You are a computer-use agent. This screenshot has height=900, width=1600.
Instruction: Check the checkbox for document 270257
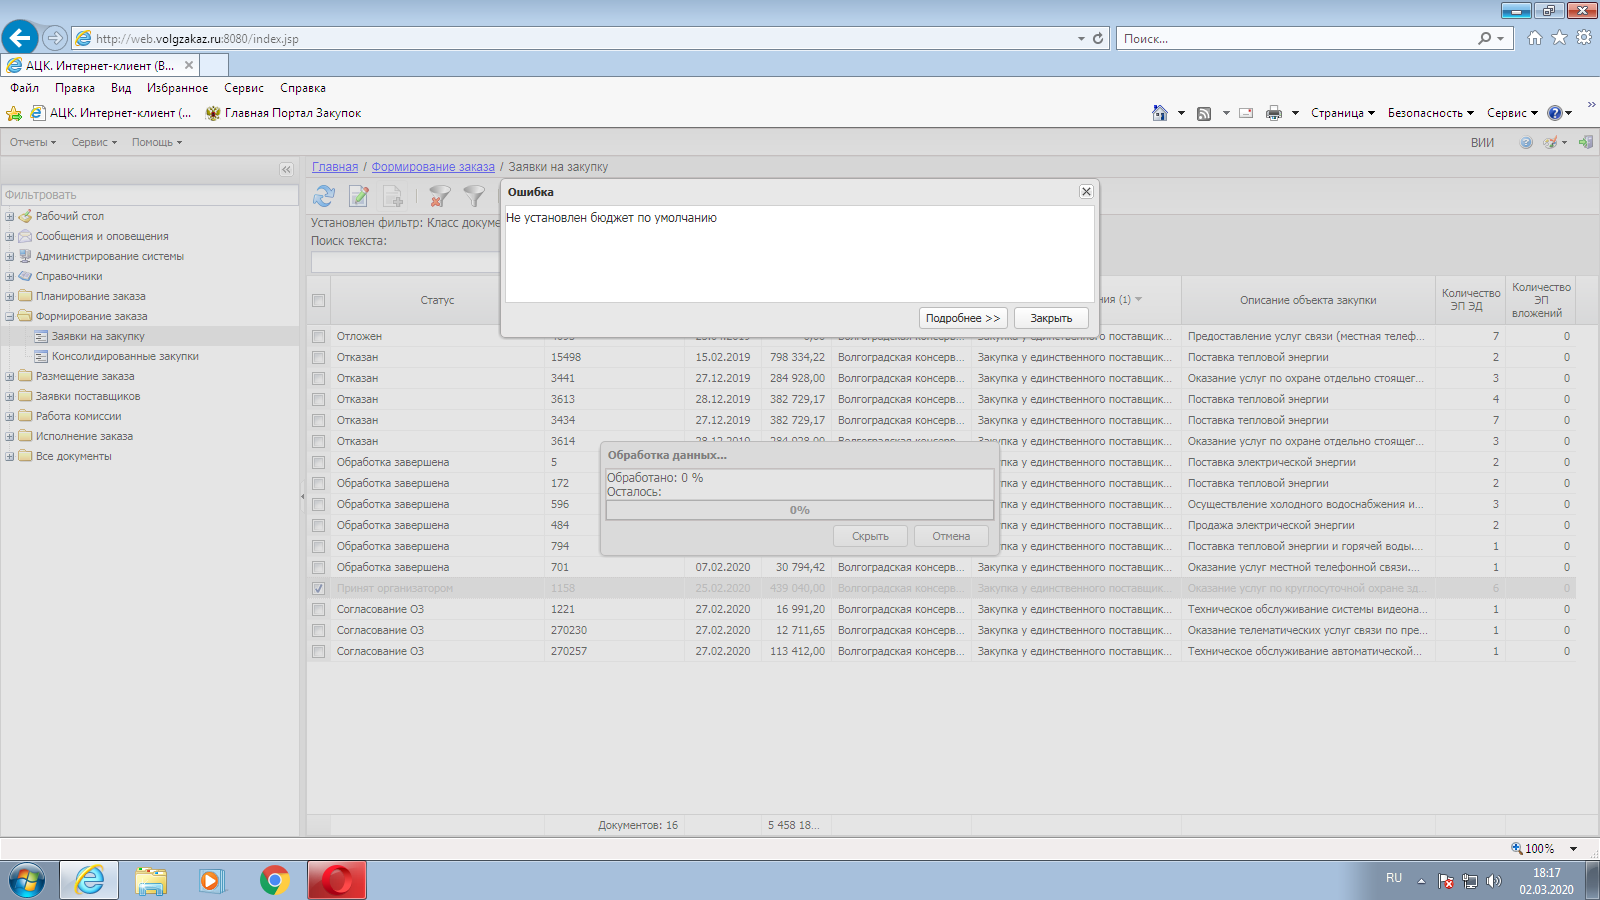click(318, 652)
